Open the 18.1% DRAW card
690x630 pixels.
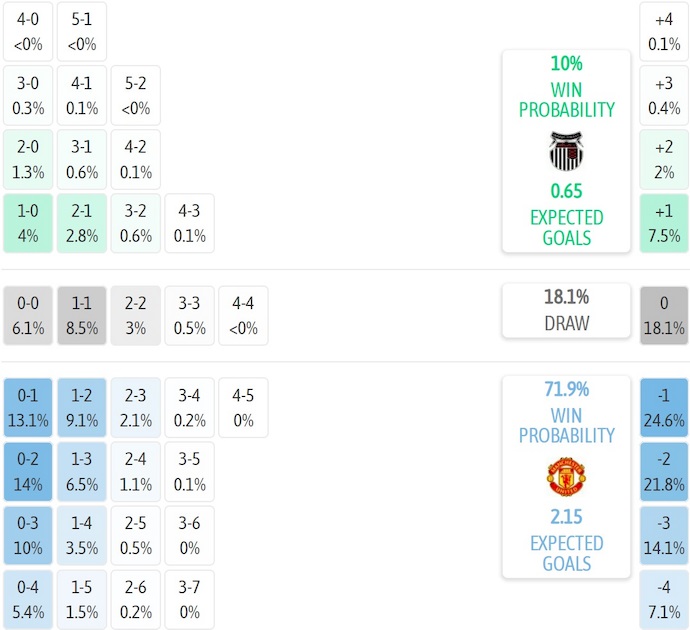coord(566,310)
